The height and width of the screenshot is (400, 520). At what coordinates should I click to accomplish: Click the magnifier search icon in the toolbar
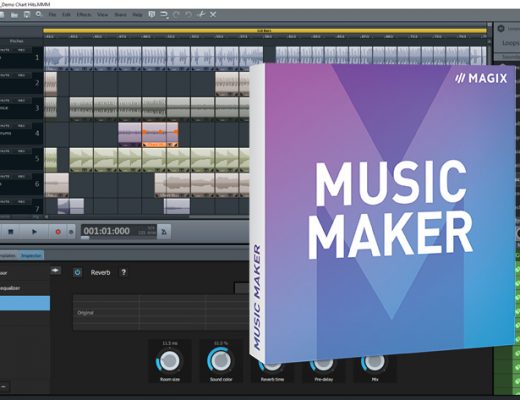coord(39,14)
